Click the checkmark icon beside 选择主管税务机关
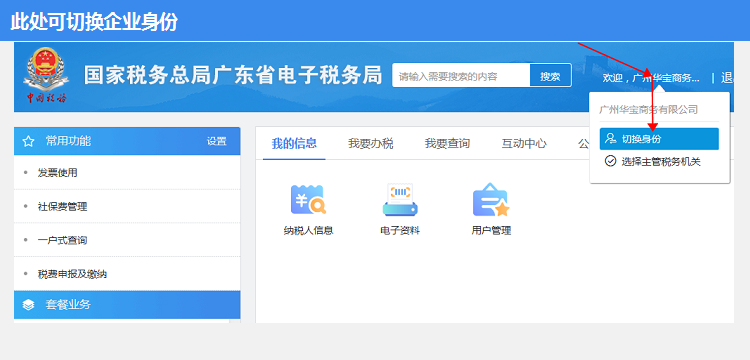Viewport: 750px width, 360px height. click(610, 161)
